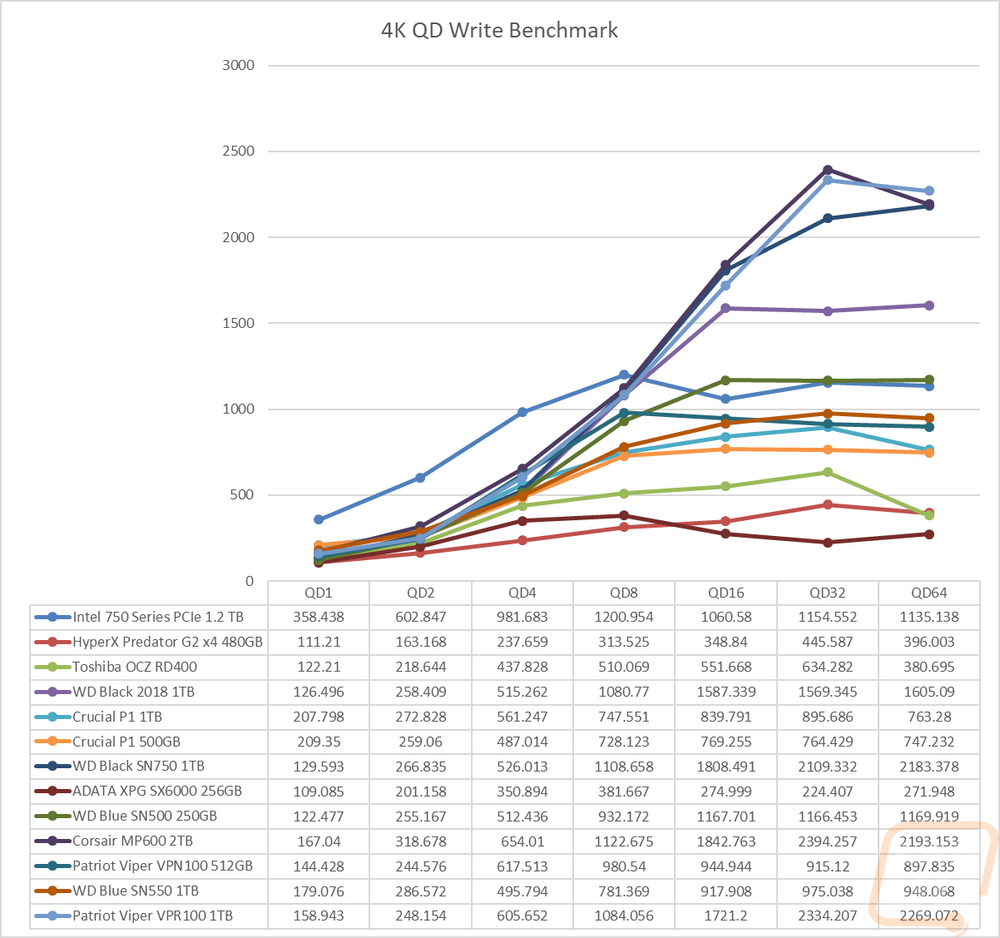Screen dimensions: 1000x938
Task: Select 'Intel 750 Series PCIe 1.2 TB' label
Action: pyautogui.click(x=158, y=617)
